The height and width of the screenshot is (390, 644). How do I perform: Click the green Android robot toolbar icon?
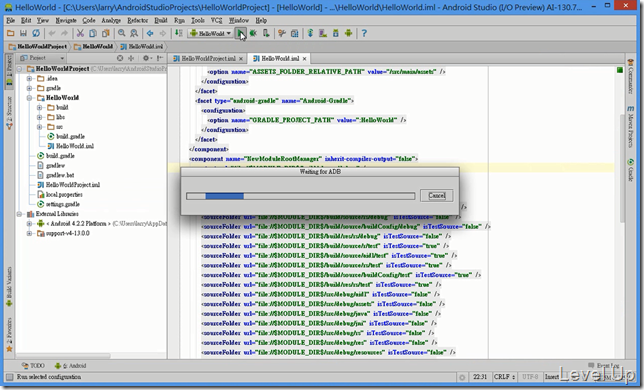pos(348,33)
